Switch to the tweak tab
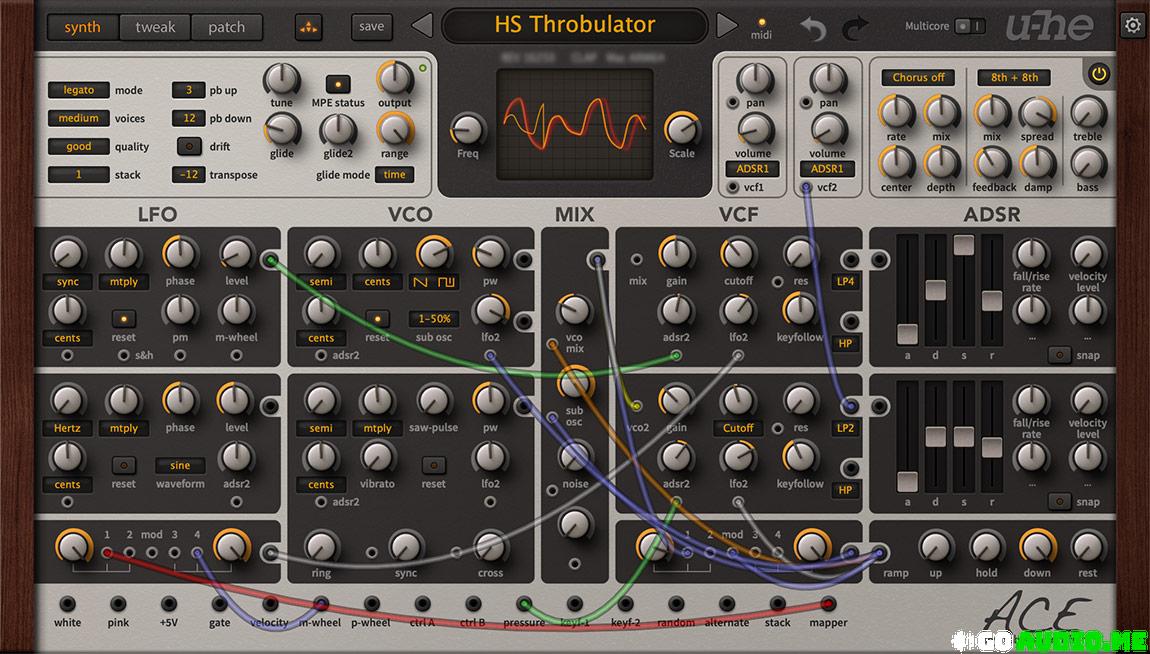This screenshot has width=1150, height=654. (x=154, y=27)
